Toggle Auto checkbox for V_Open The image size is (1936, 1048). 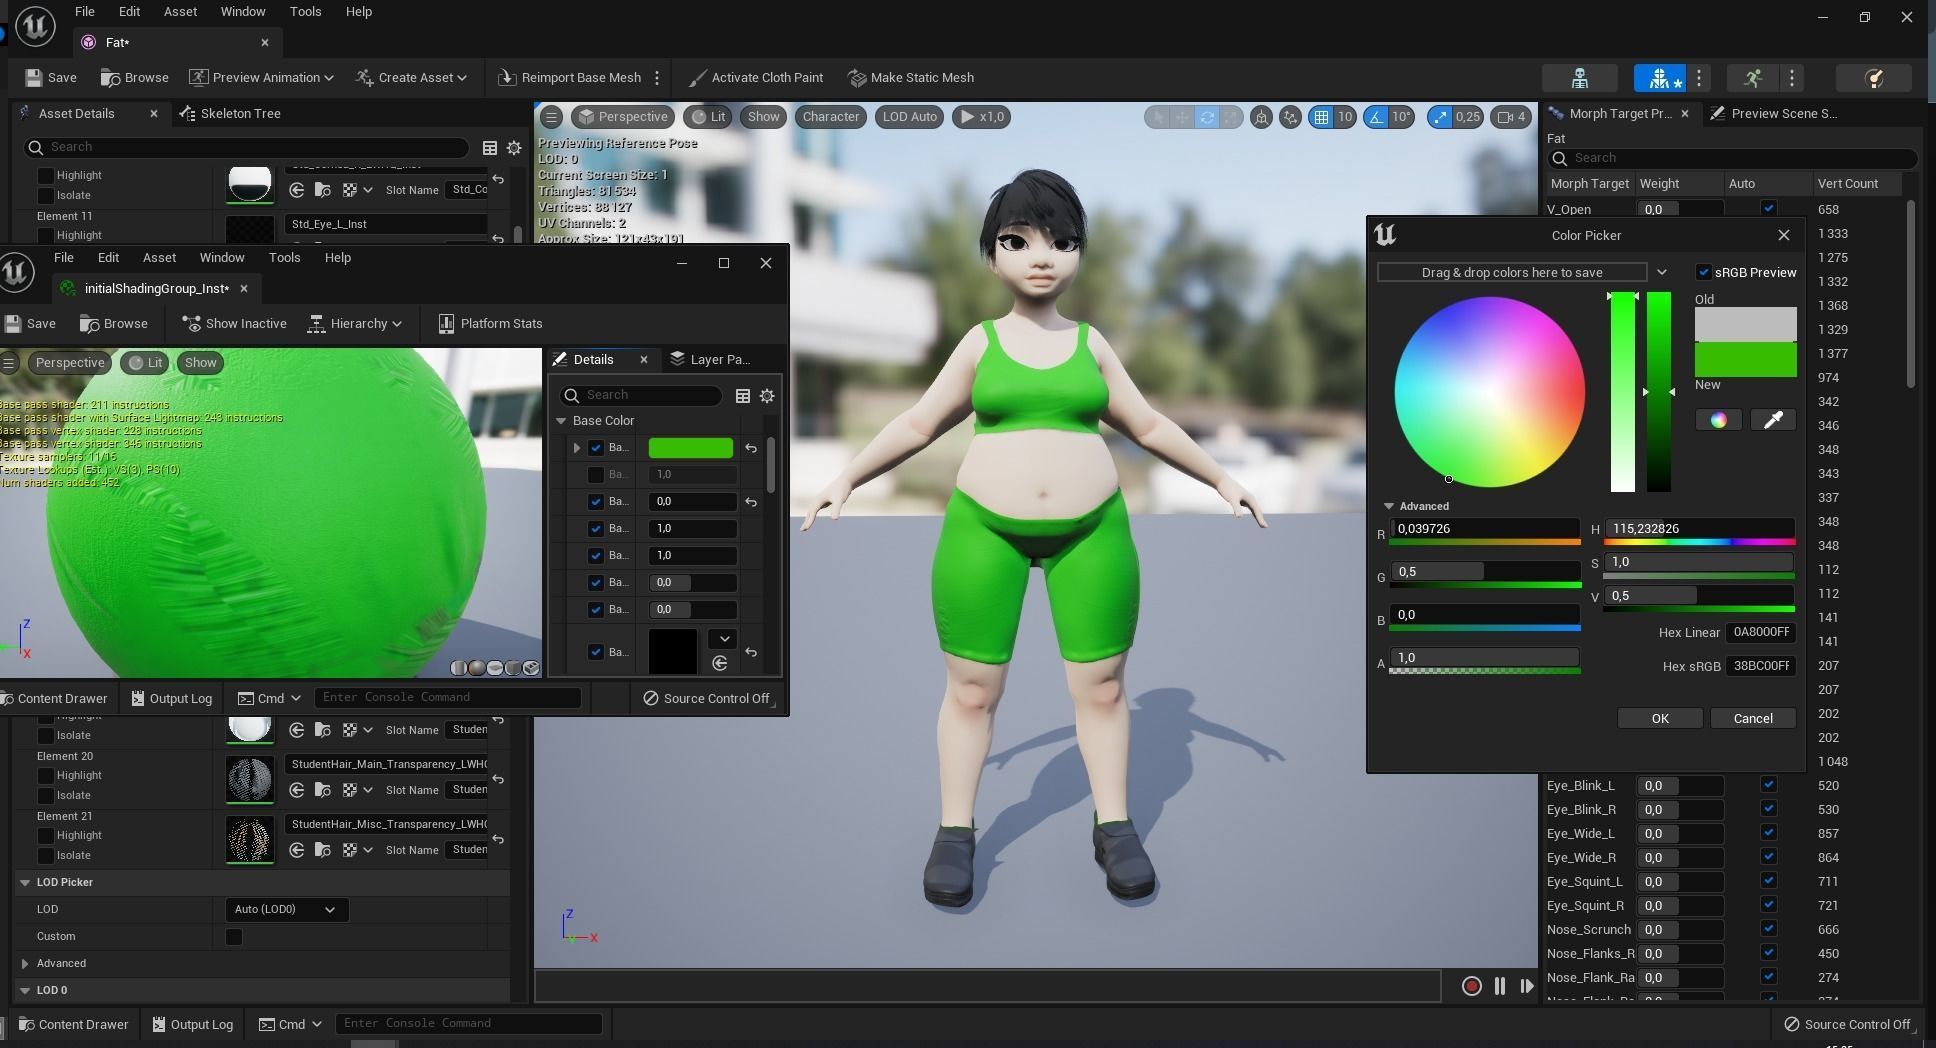point(1768,208)
